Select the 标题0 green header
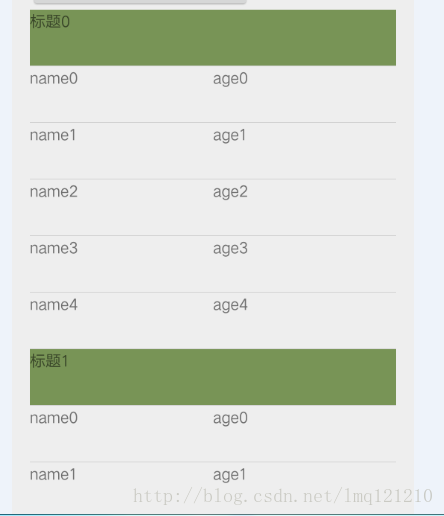This screenshot has height=516, width=444. (213, 38)
